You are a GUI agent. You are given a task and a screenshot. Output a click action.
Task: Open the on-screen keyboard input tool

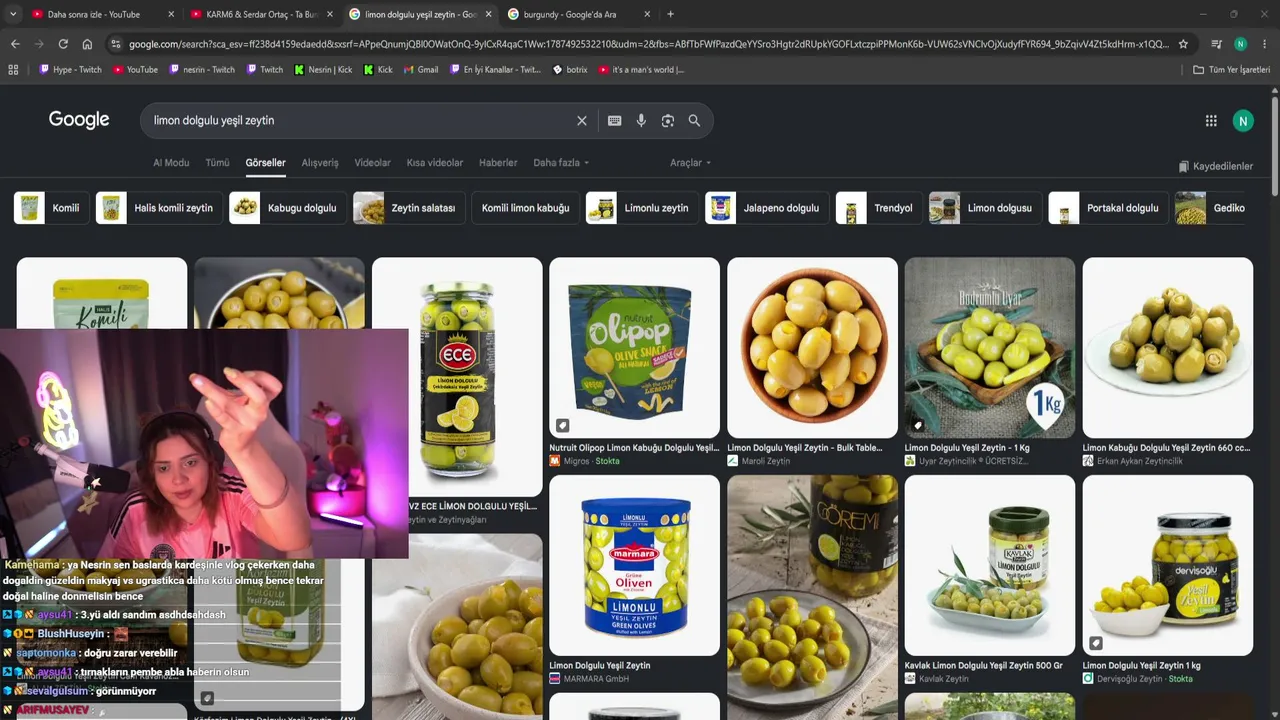pos(614,120)
